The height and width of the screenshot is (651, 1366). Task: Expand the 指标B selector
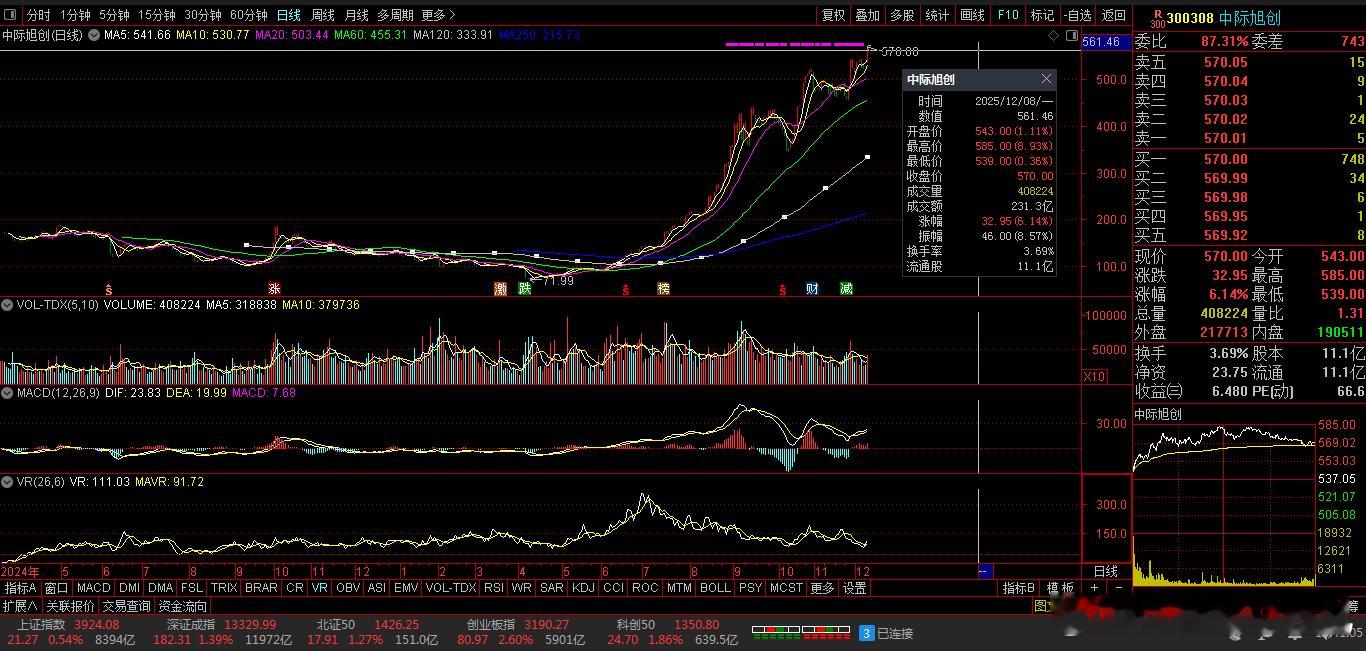[x=1019, y=588]
